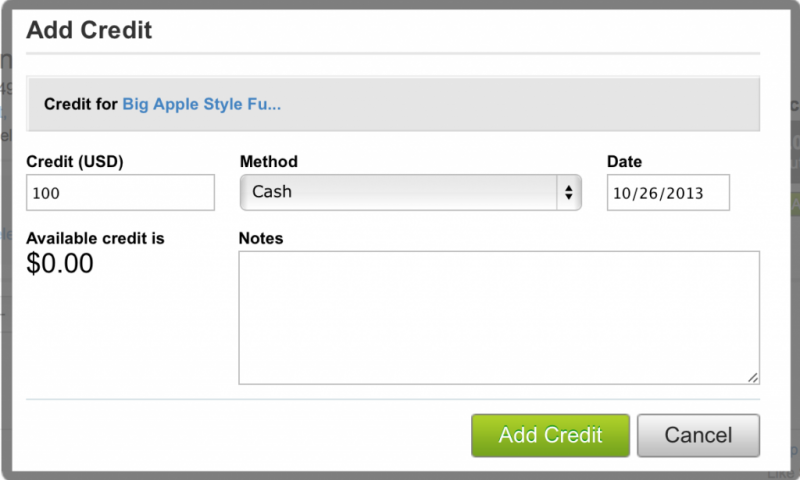The height and width of the screenshot is (480, 800).
Task: Click the Notes label
Action: coord(261,239)
